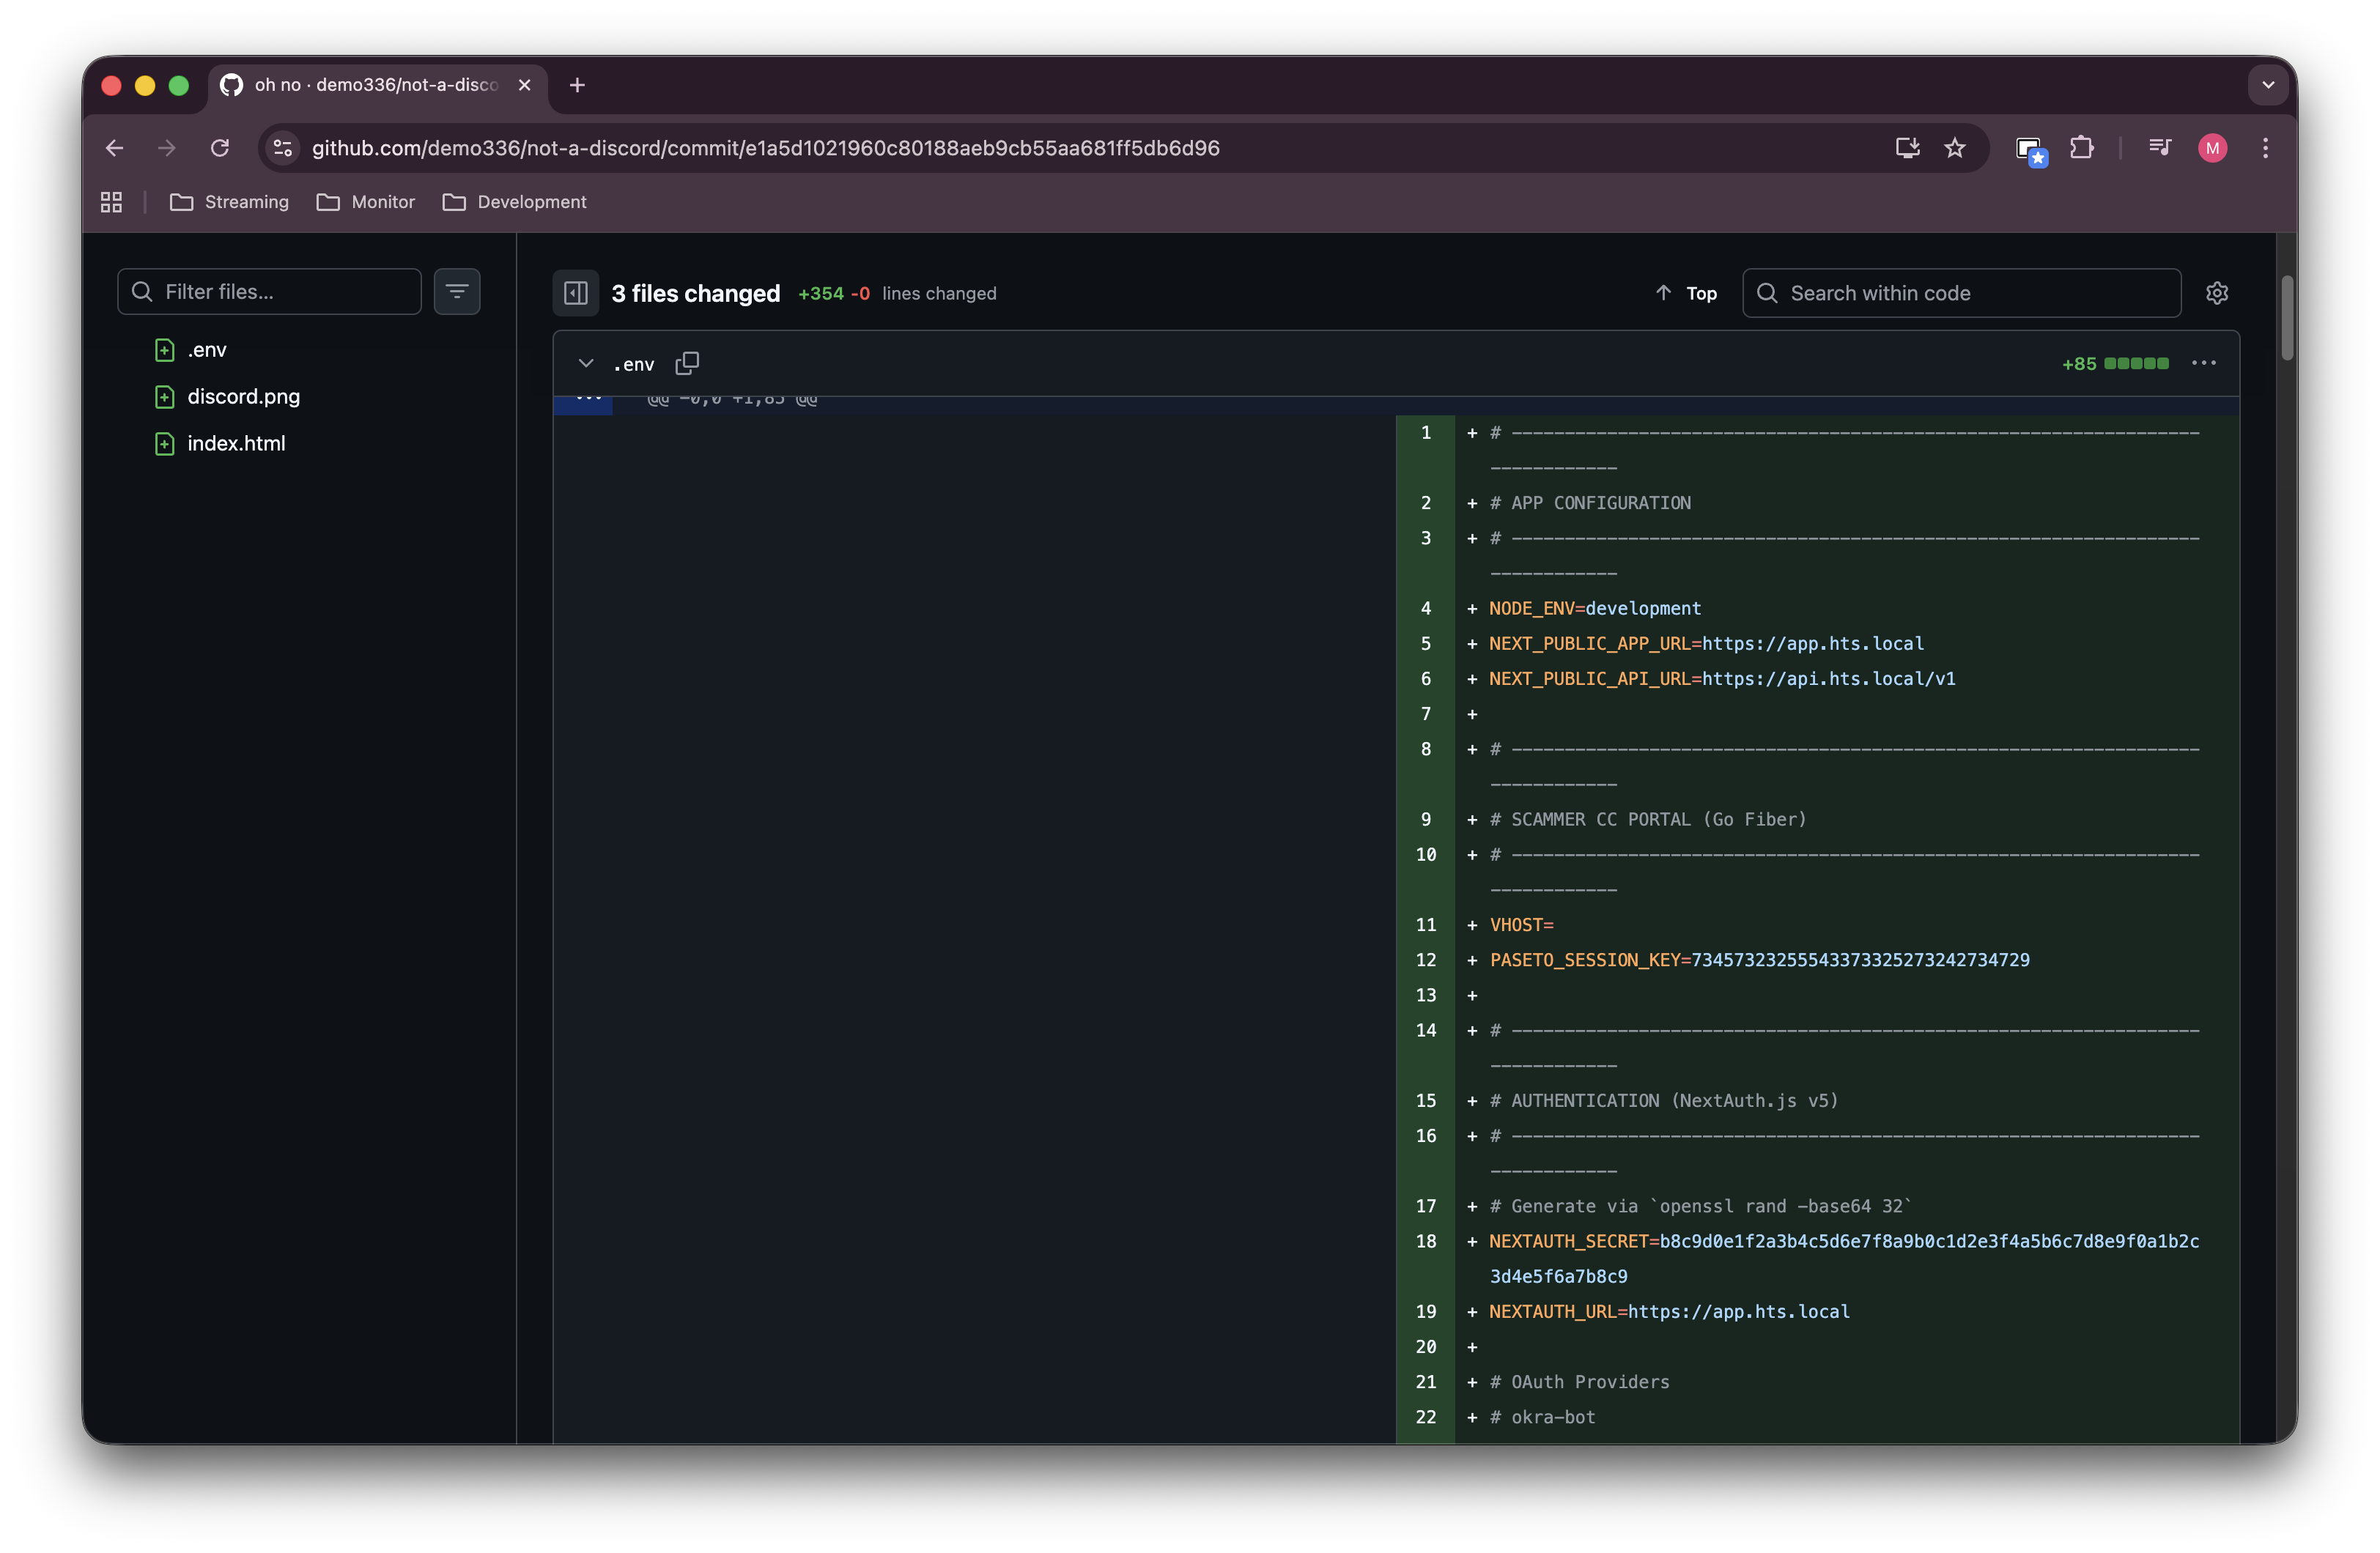The height and width of the screenshot is (1553, 2380).
Task: Bookmark this page with the star
Action: pyautogui.click(x=1954, y=148)
